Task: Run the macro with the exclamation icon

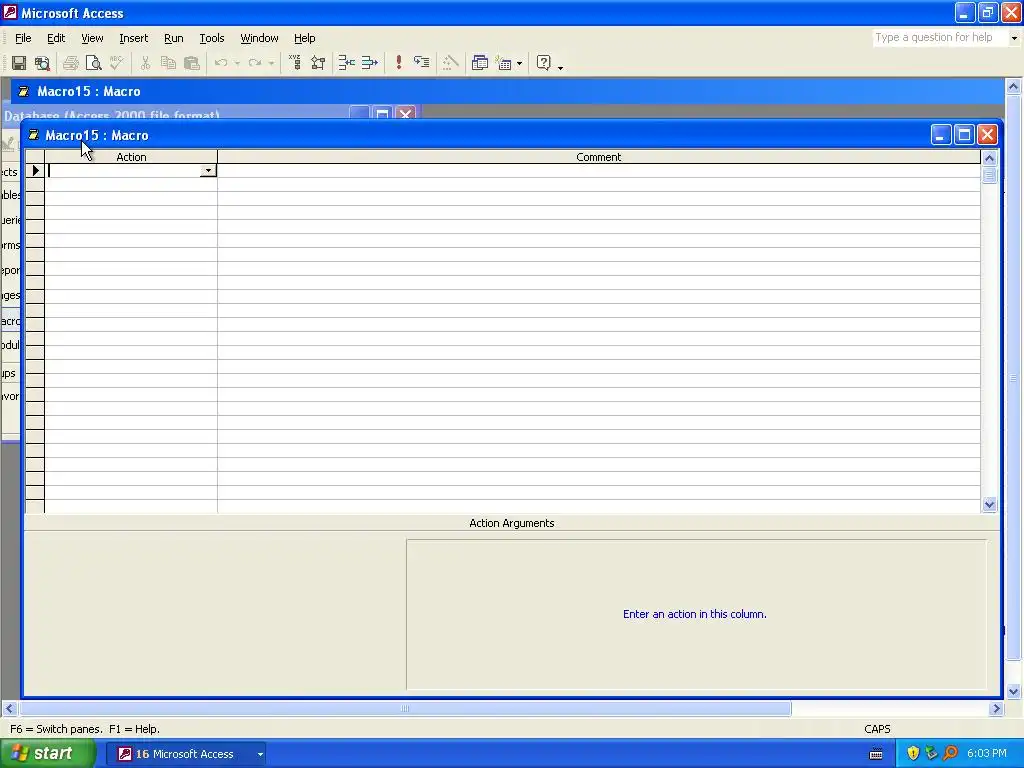Action: [x=398, y=63]
